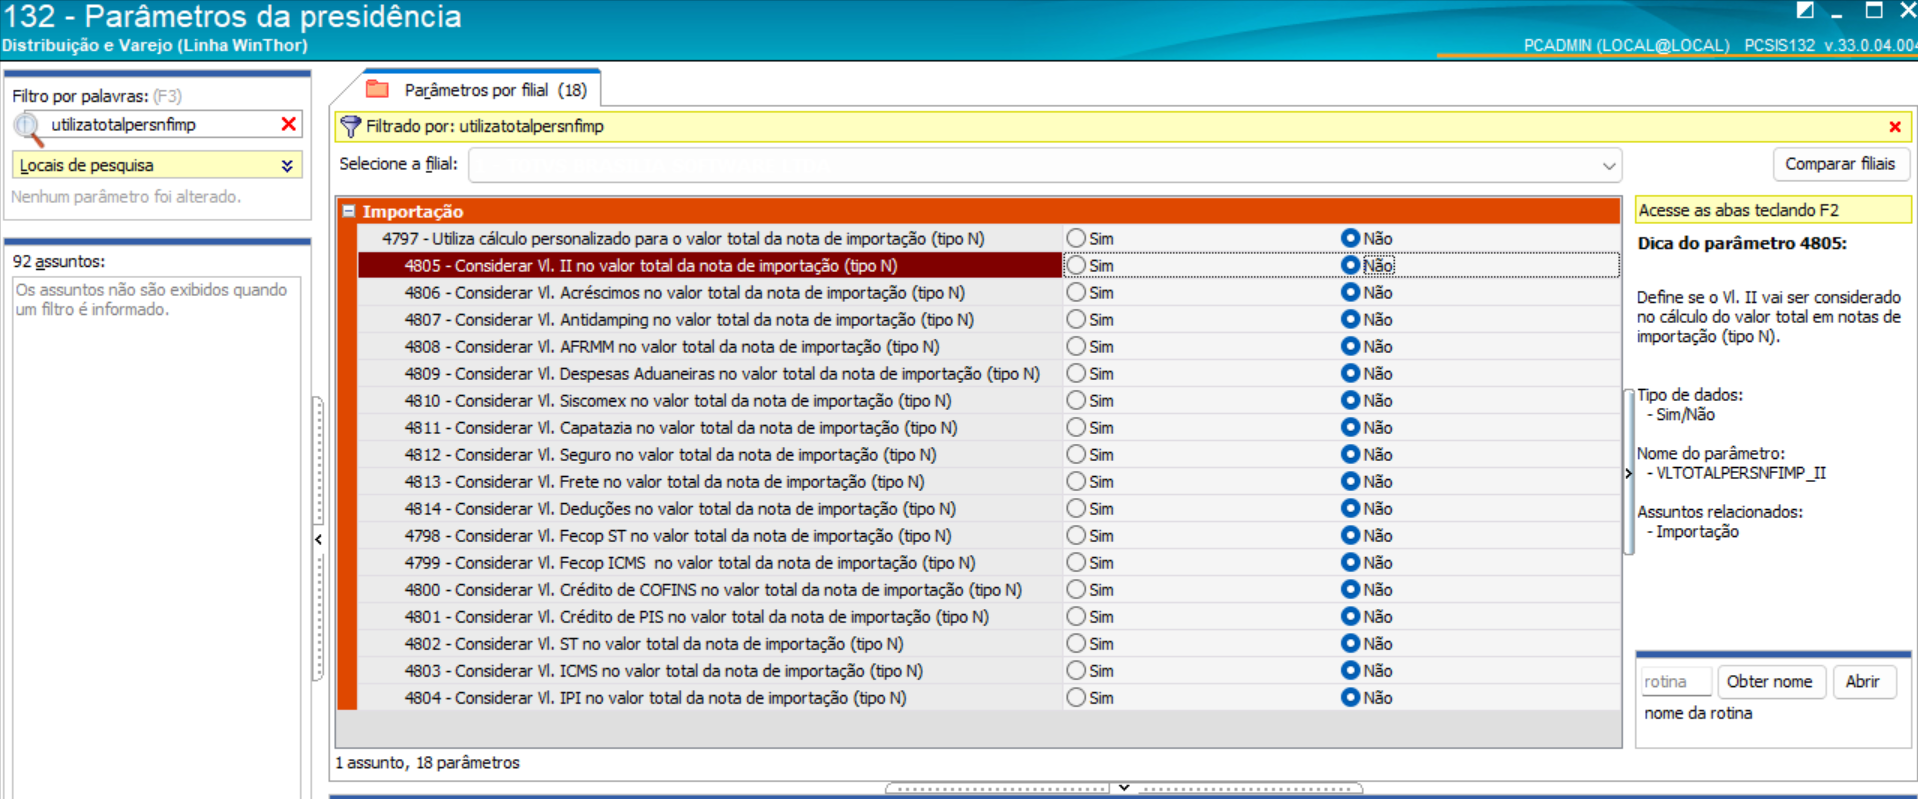Select row '4809 - Considerar Vl. Despesas Aduaneiras'
Screen dimensions: 1918x799
click(x=710, y=373)
